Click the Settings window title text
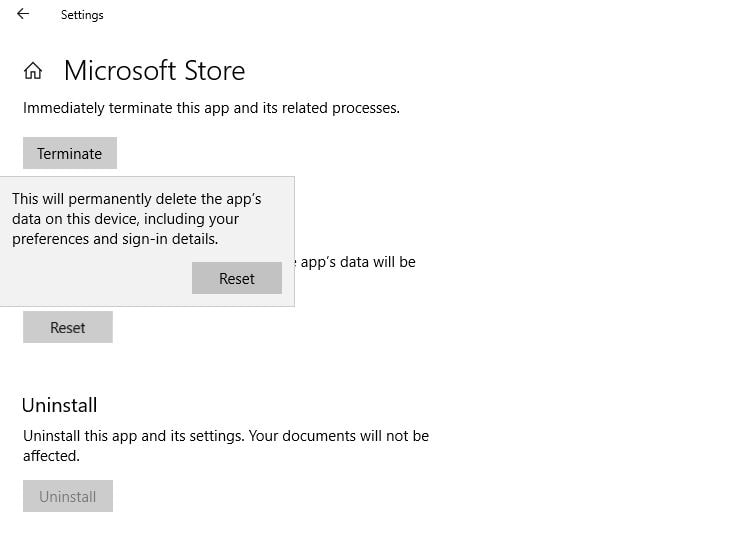751x549 pixels. point(82,15)
